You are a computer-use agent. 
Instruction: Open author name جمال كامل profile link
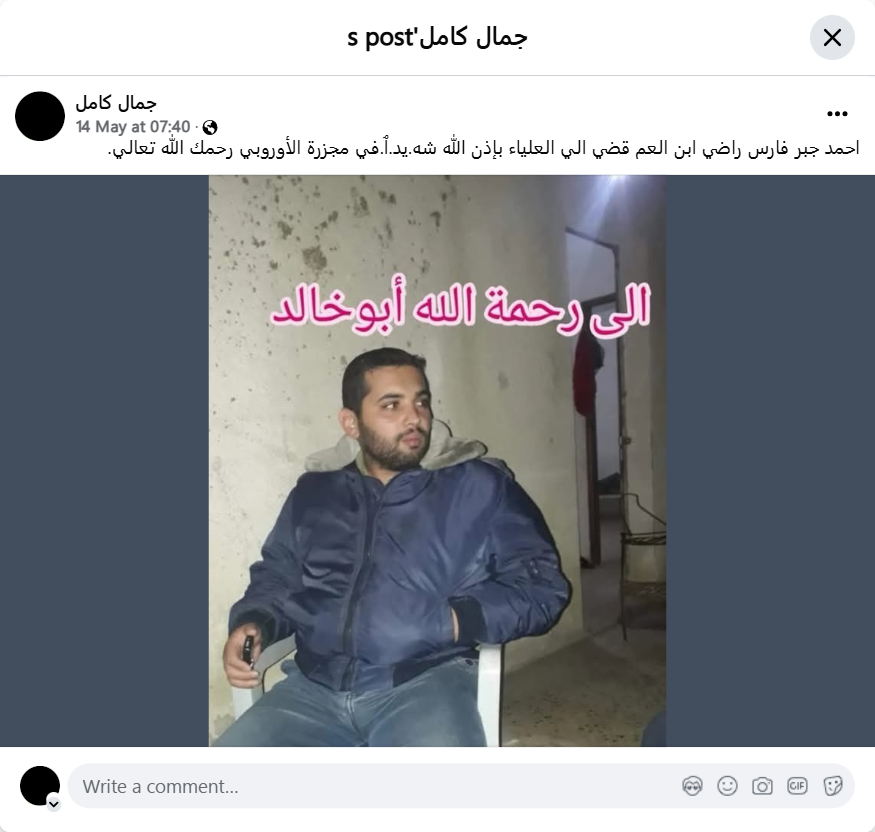click(x=116, y=103)
